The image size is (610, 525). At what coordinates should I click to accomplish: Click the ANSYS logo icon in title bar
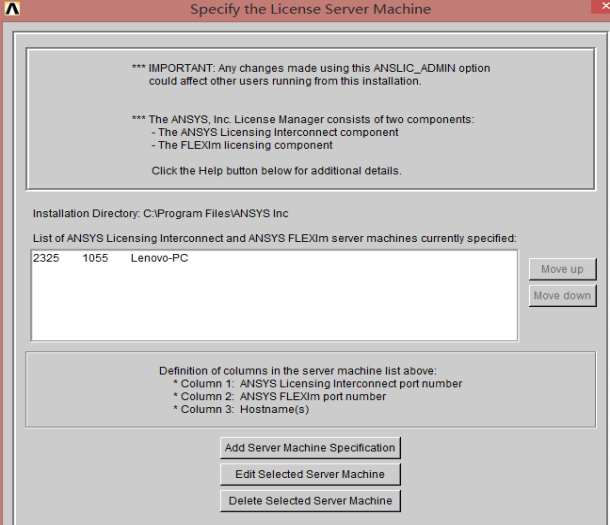click(13, 10)
